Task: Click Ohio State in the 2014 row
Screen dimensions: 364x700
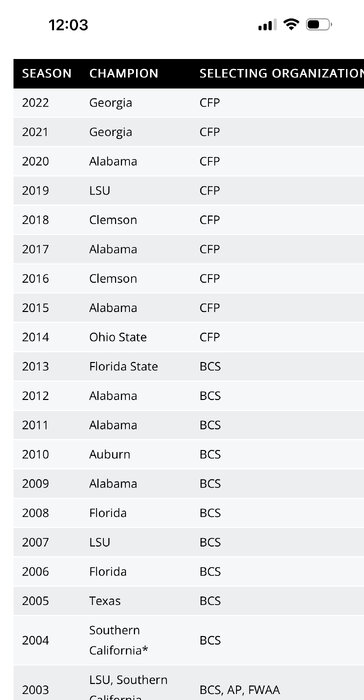Action: tap(118, 337)
